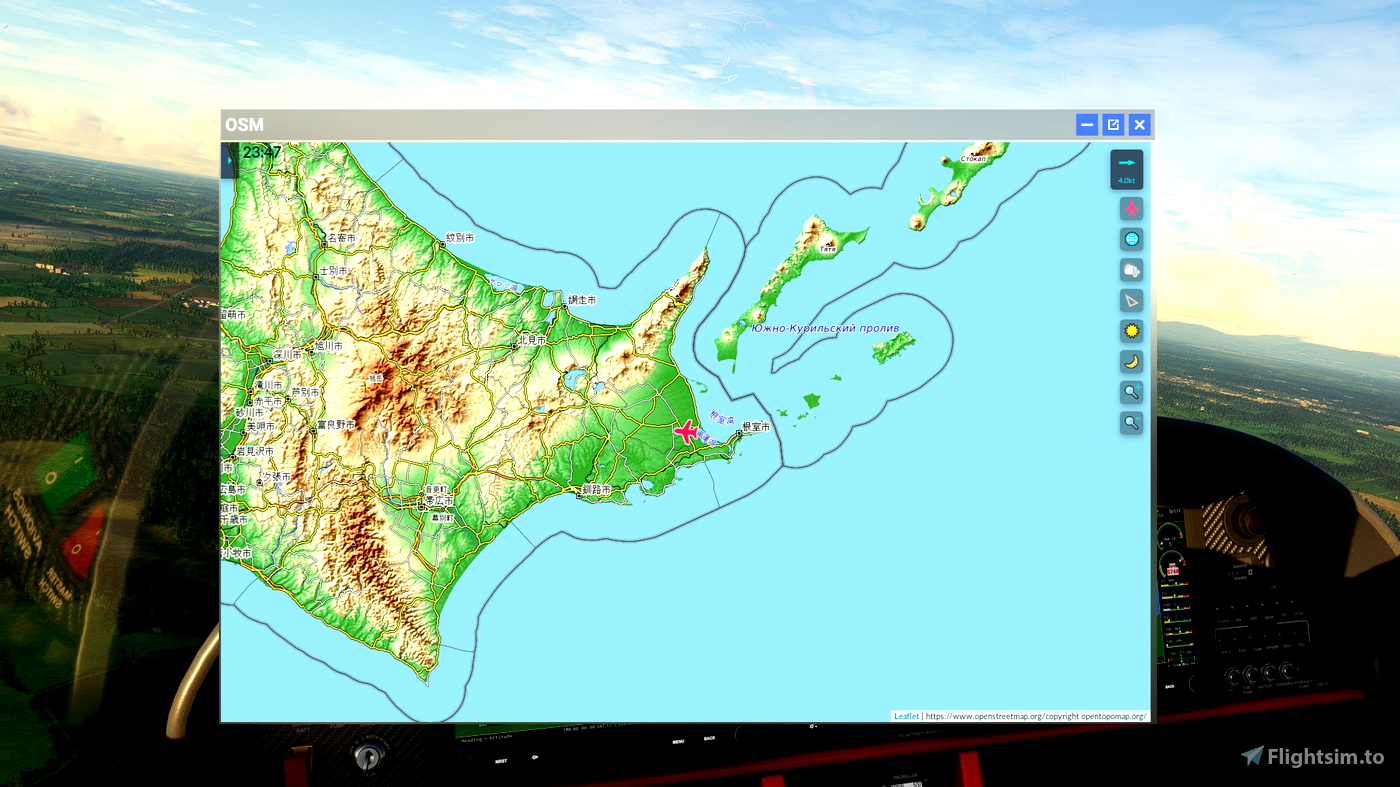Center map on aircraft using pink plane button
Viewport: 1400px width, 787px height.
1131,209
